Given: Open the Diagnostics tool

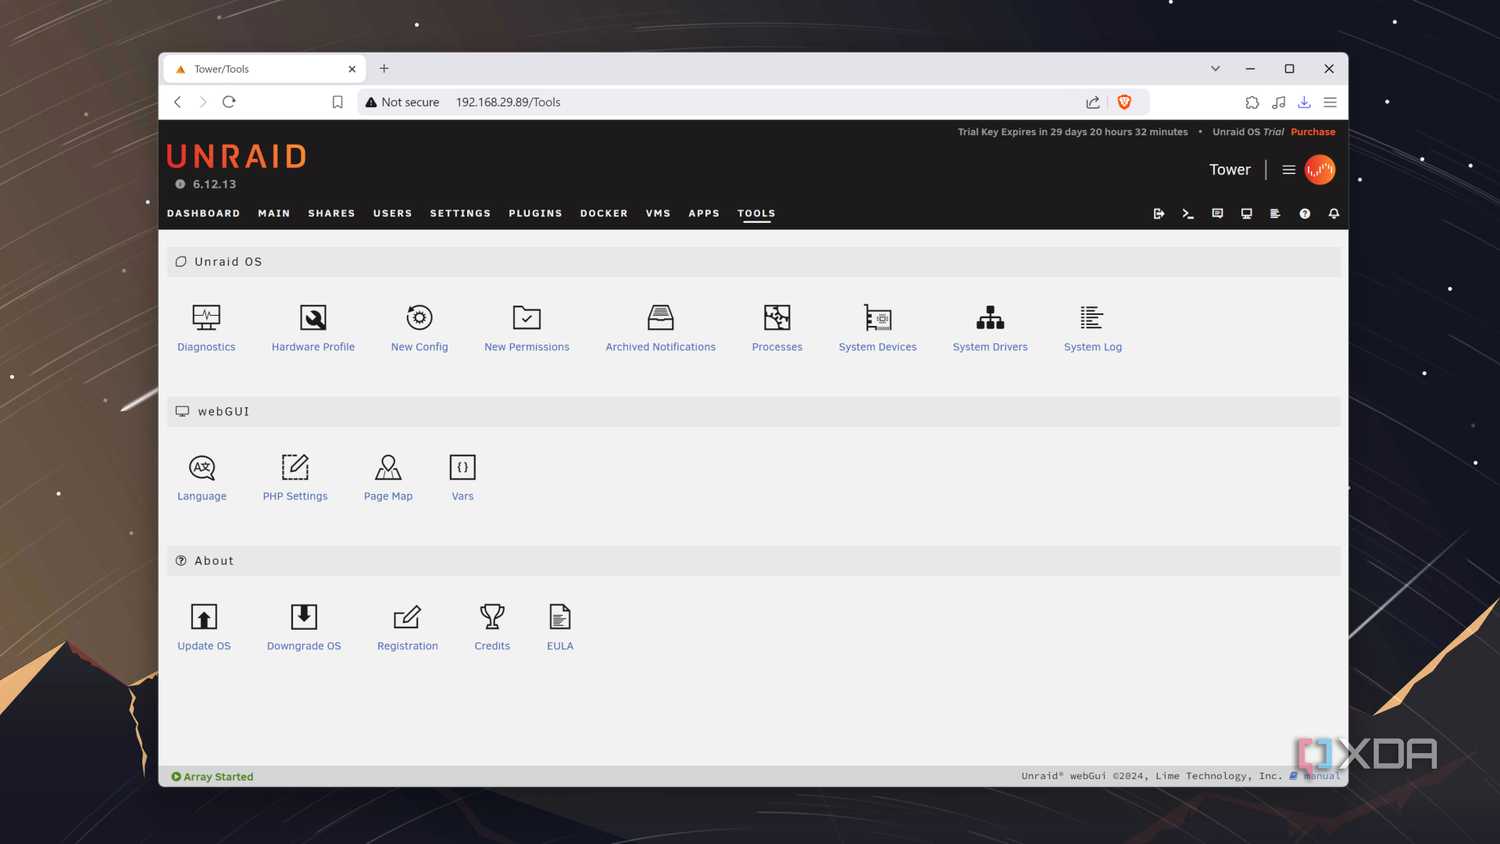Looking at the screenshot, I should (x=206, y=328).
